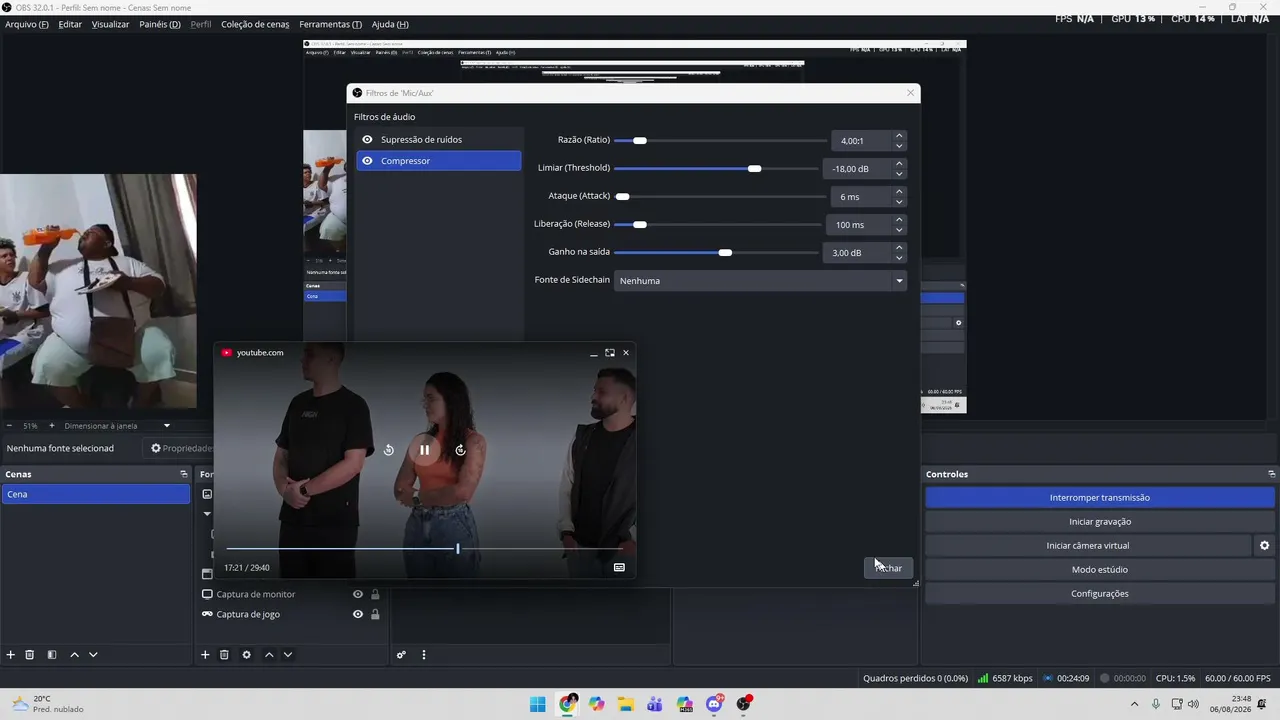Screen dimensions: 1280x720
Task: Open virtual camera settings gear
Action: (1264, 546)
